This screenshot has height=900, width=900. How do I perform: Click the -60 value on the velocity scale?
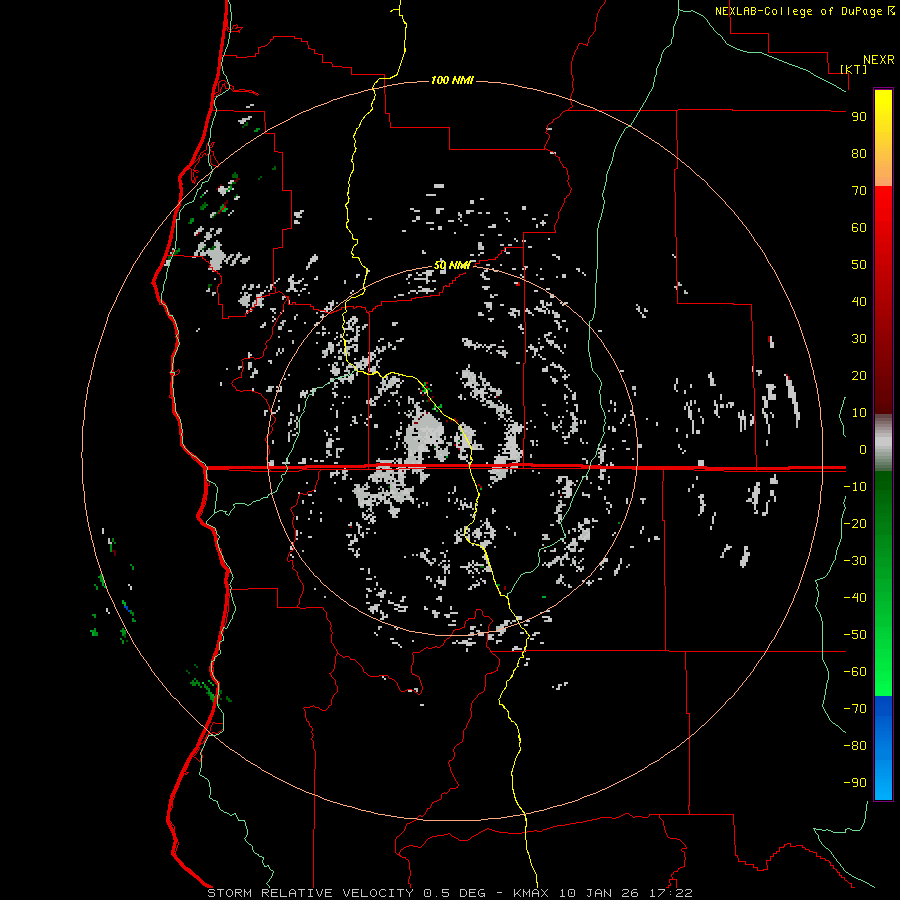855,672
